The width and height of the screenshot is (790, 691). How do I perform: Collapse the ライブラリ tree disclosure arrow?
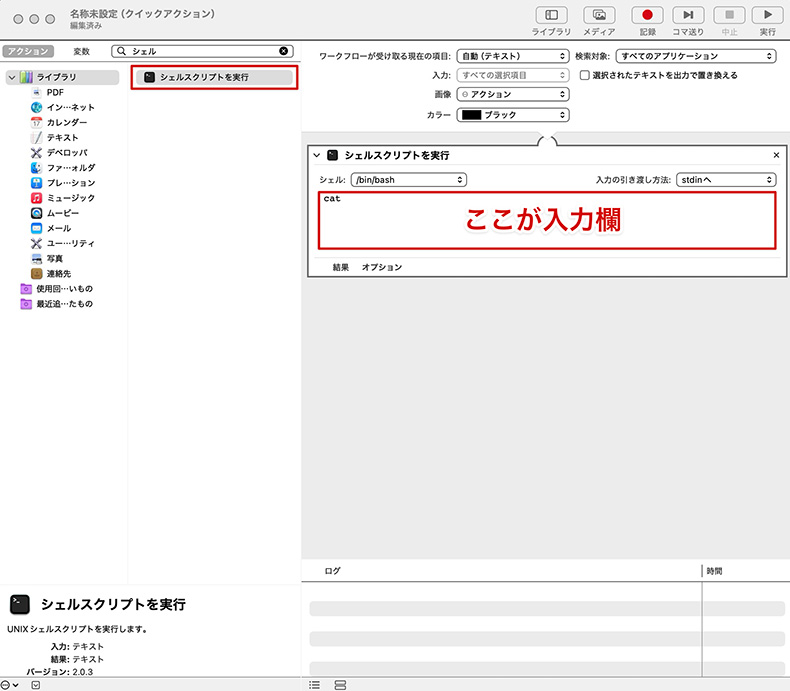coord(12,77)
